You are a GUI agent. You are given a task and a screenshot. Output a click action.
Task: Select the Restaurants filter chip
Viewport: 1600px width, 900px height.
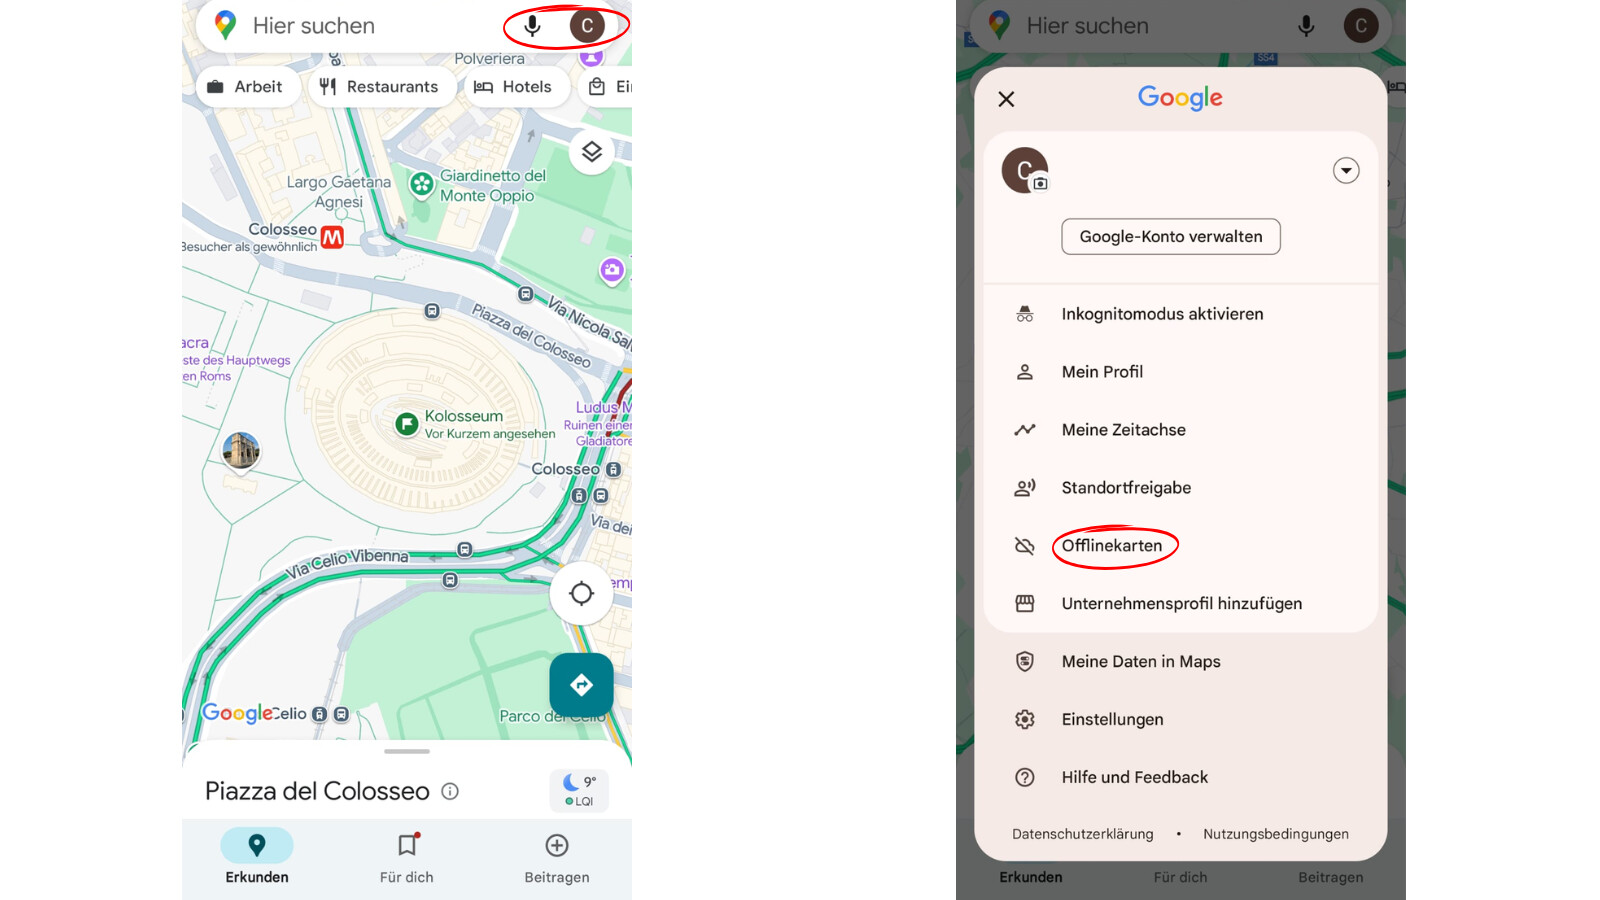click(379, 87)
